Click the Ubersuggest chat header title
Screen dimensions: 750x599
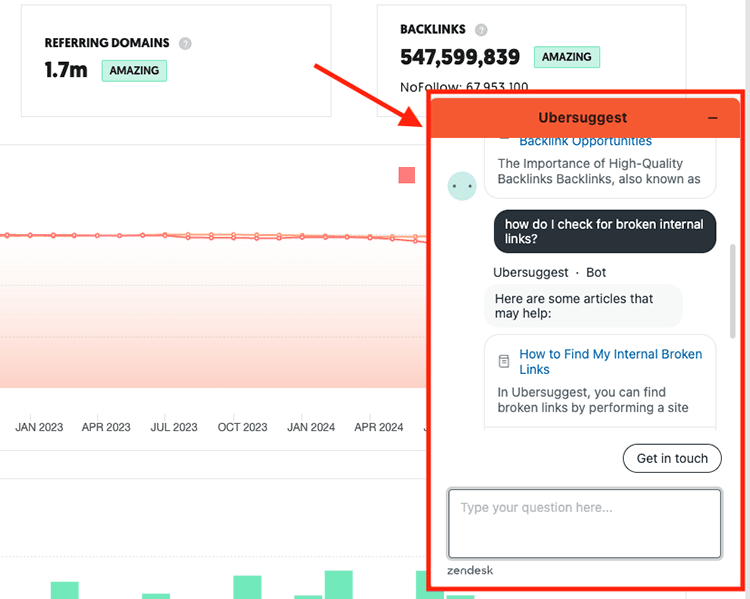[583, 118]
